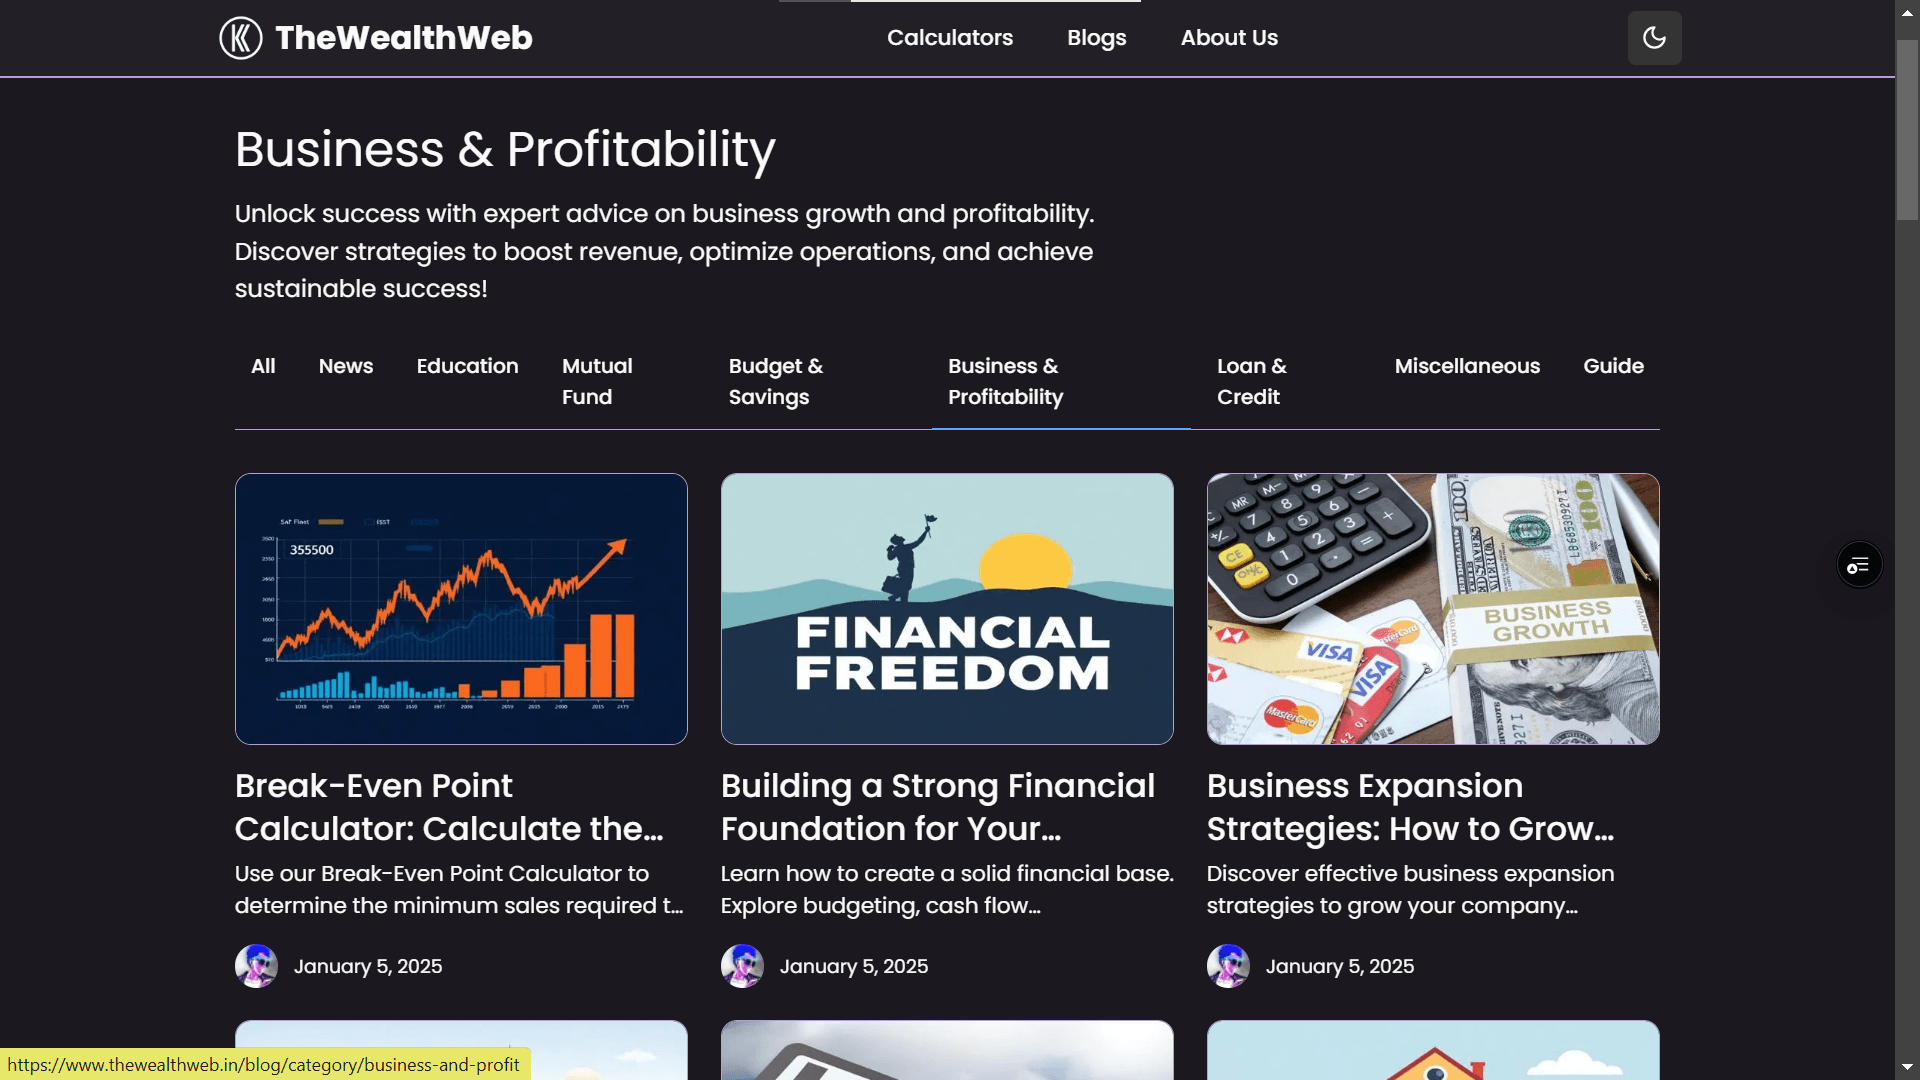This screenshot has height=1080, width=1920.
Task: Open the floating accessibility widget icon
Action: click(x=1858, y=564)
